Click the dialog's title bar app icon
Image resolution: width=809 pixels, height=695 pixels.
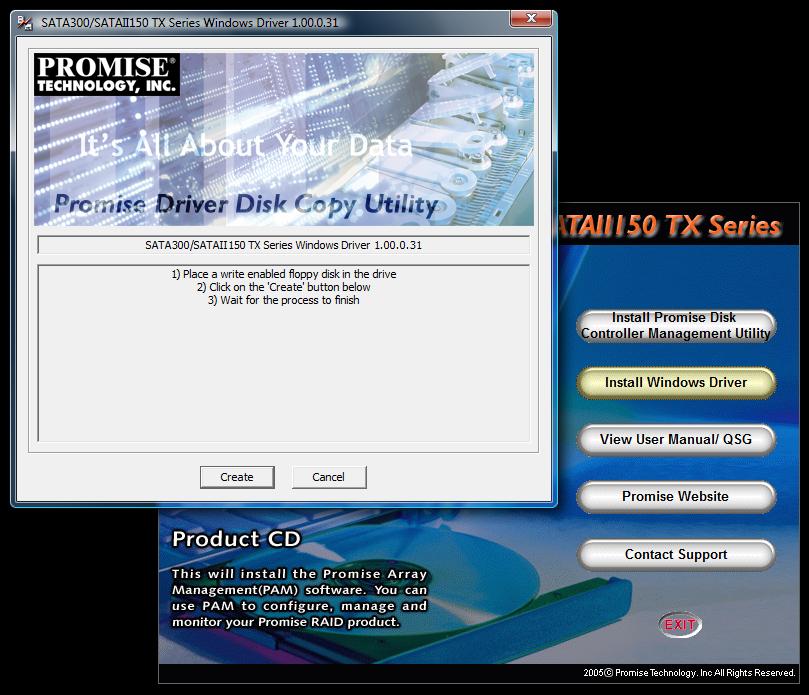[x=27, y=21]
